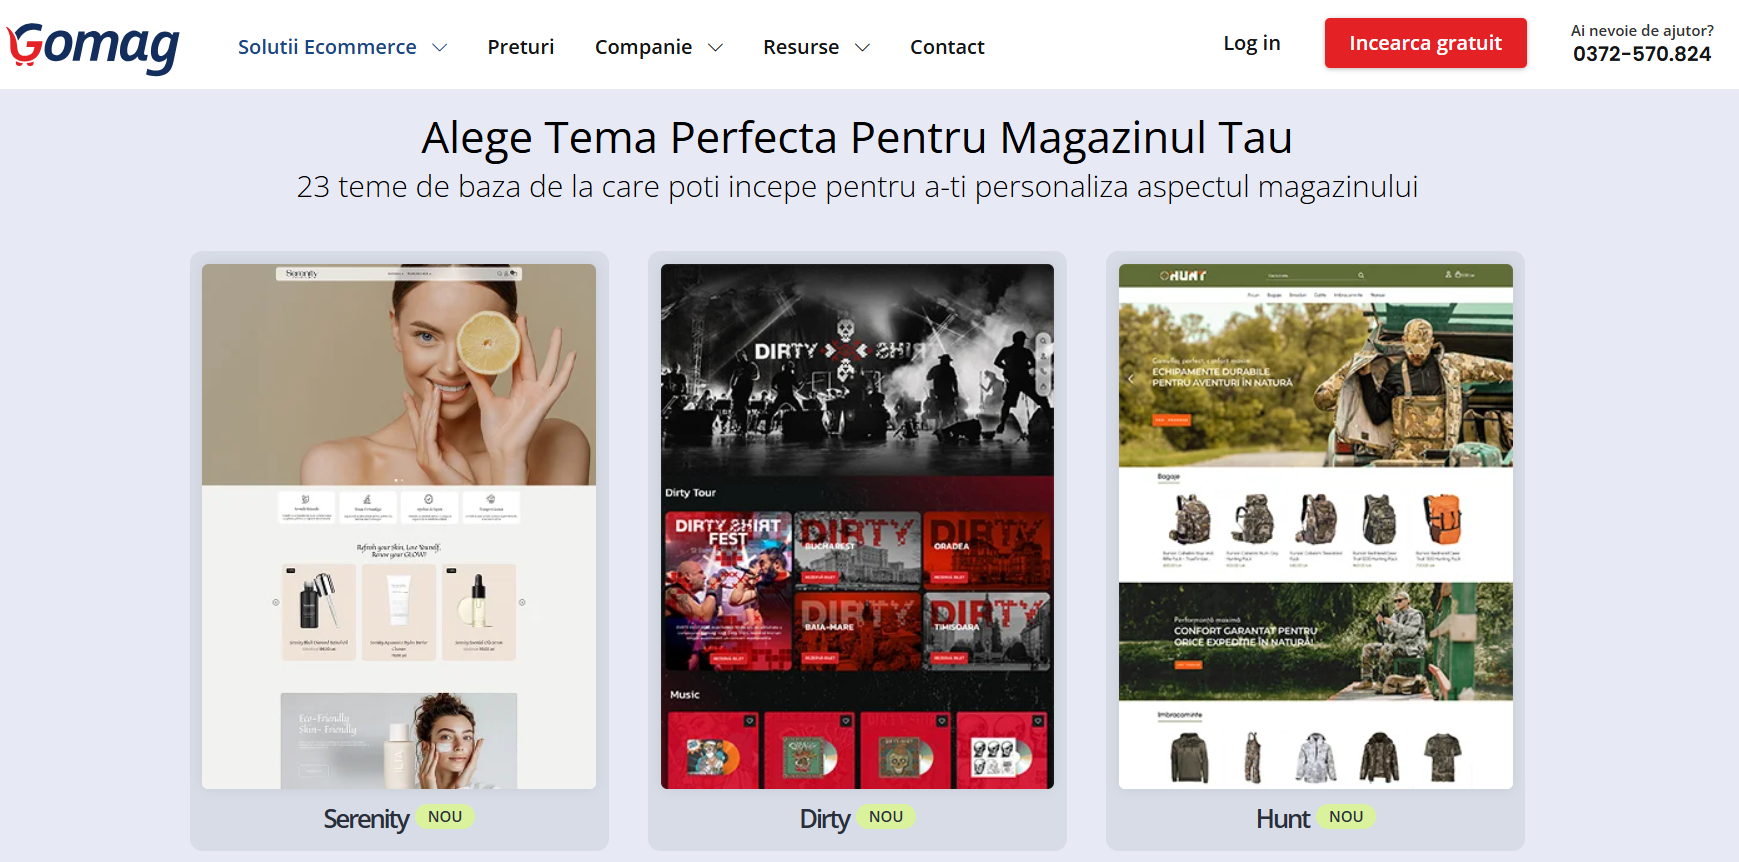Open the Hunt theme preview thumbnail
1739x862 pixels.
tap(1316, 526)
